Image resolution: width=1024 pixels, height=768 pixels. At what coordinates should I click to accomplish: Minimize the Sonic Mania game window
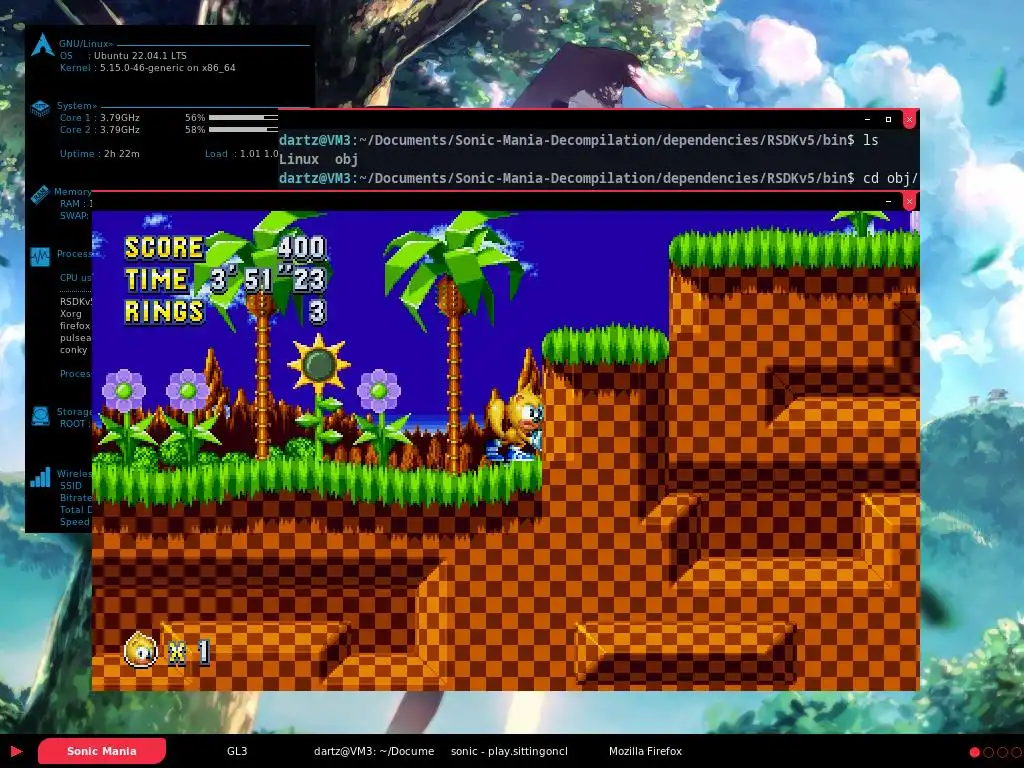point(888,202)
